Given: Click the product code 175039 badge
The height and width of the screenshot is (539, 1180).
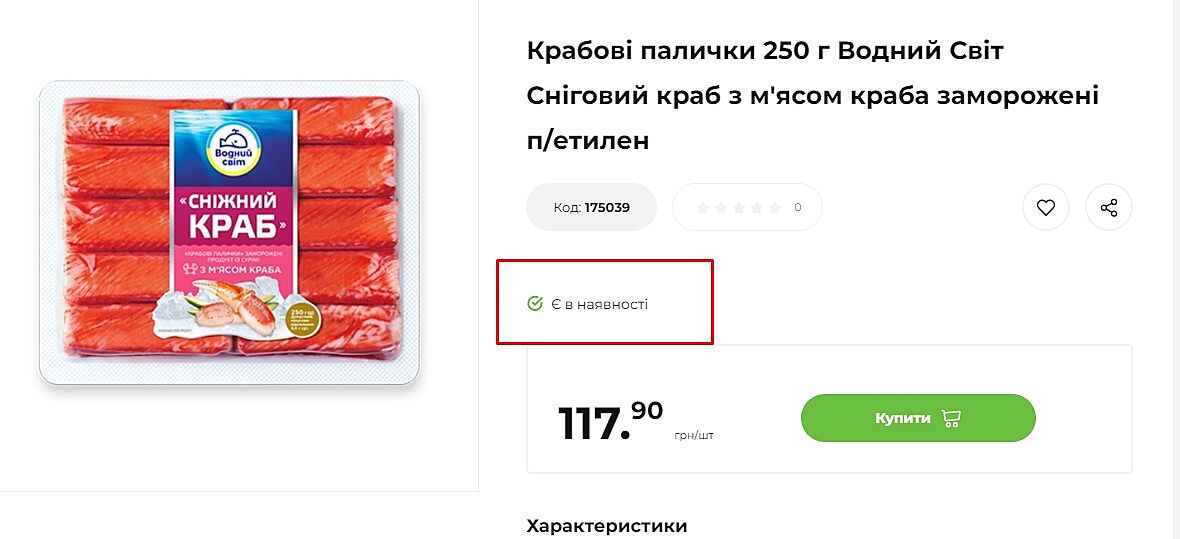Looking at the screenshot, I should tap(591, 208).
